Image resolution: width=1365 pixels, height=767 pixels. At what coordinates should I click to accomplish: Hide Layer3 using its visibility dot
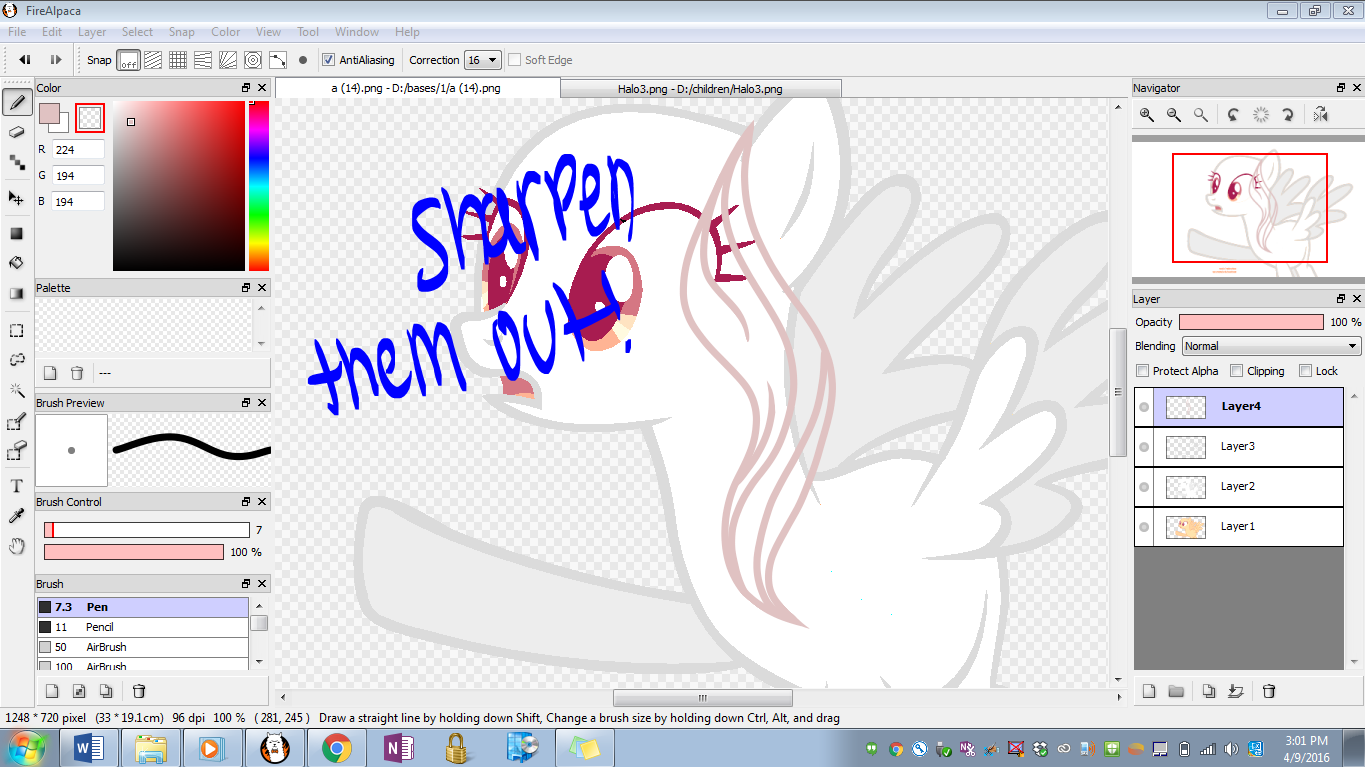[x=1144, y=447]
